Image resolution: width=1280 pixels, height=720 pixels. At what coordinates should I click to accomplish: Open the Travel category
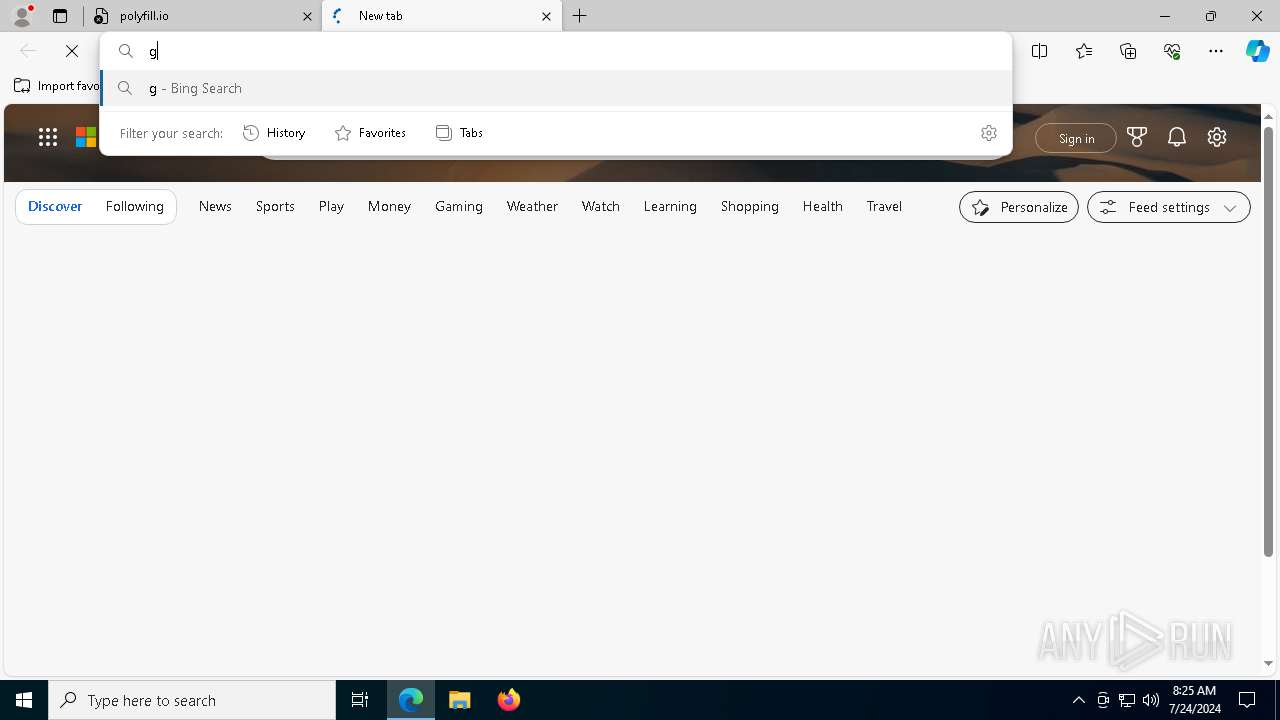pos(884,206)
